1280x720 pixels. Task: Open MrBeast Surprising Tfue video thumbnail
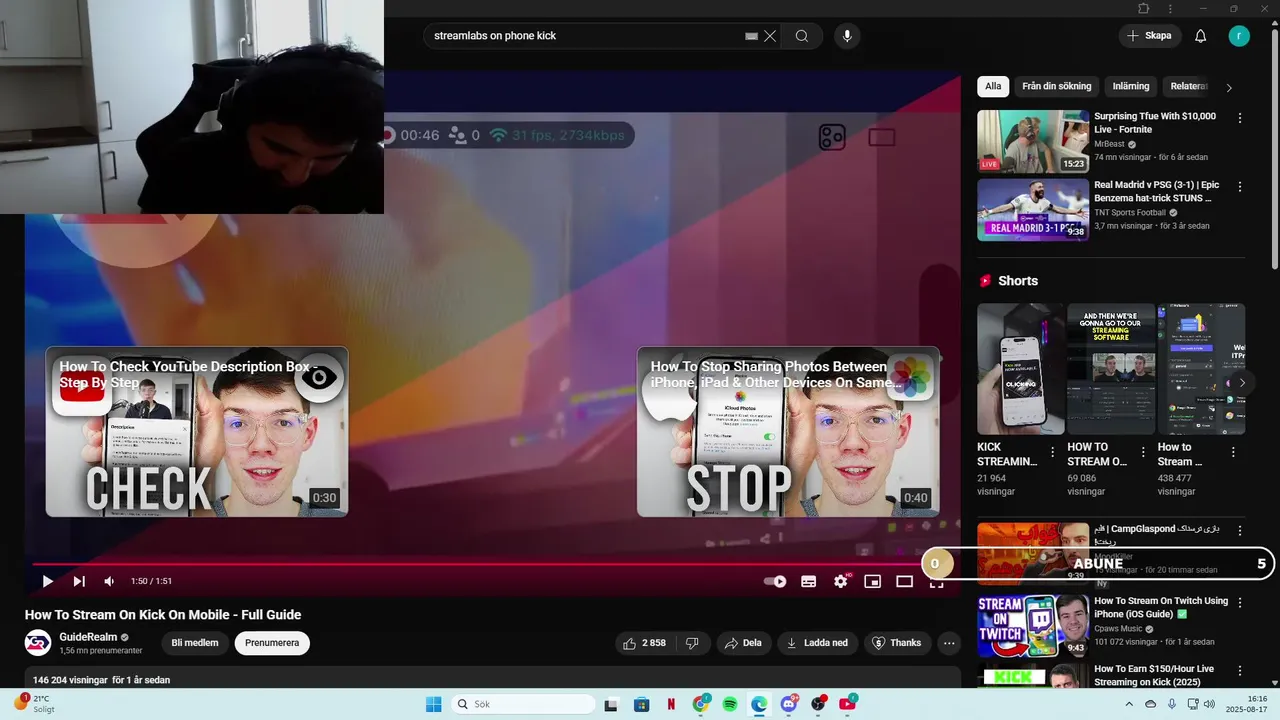click(1033, 141)
